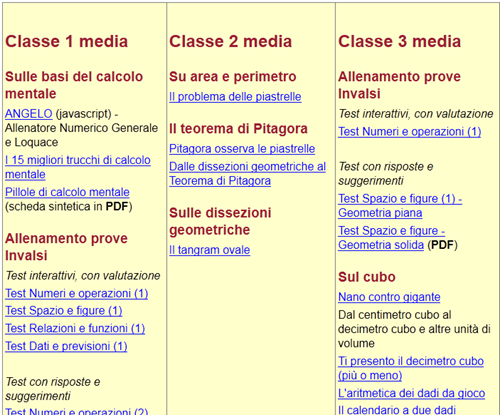
Task: Click "Dal centimetro cubo al decimetro cubo" paragraph
Action: [x=414, y=329]
